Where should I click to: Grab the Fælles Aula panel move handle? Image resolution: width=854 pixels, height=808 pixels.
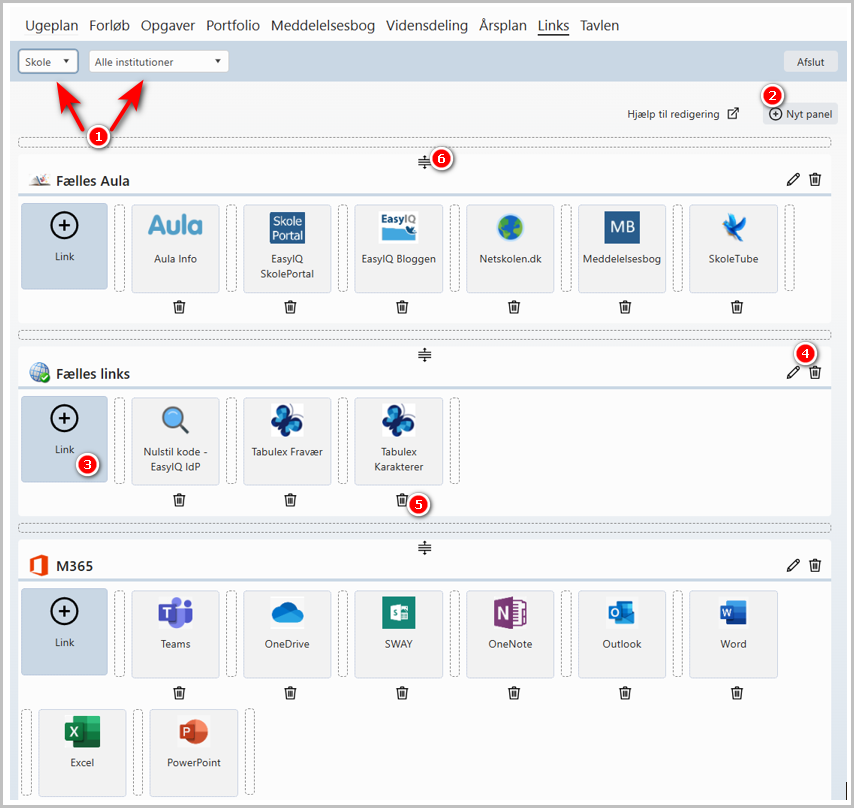(424, 162)
